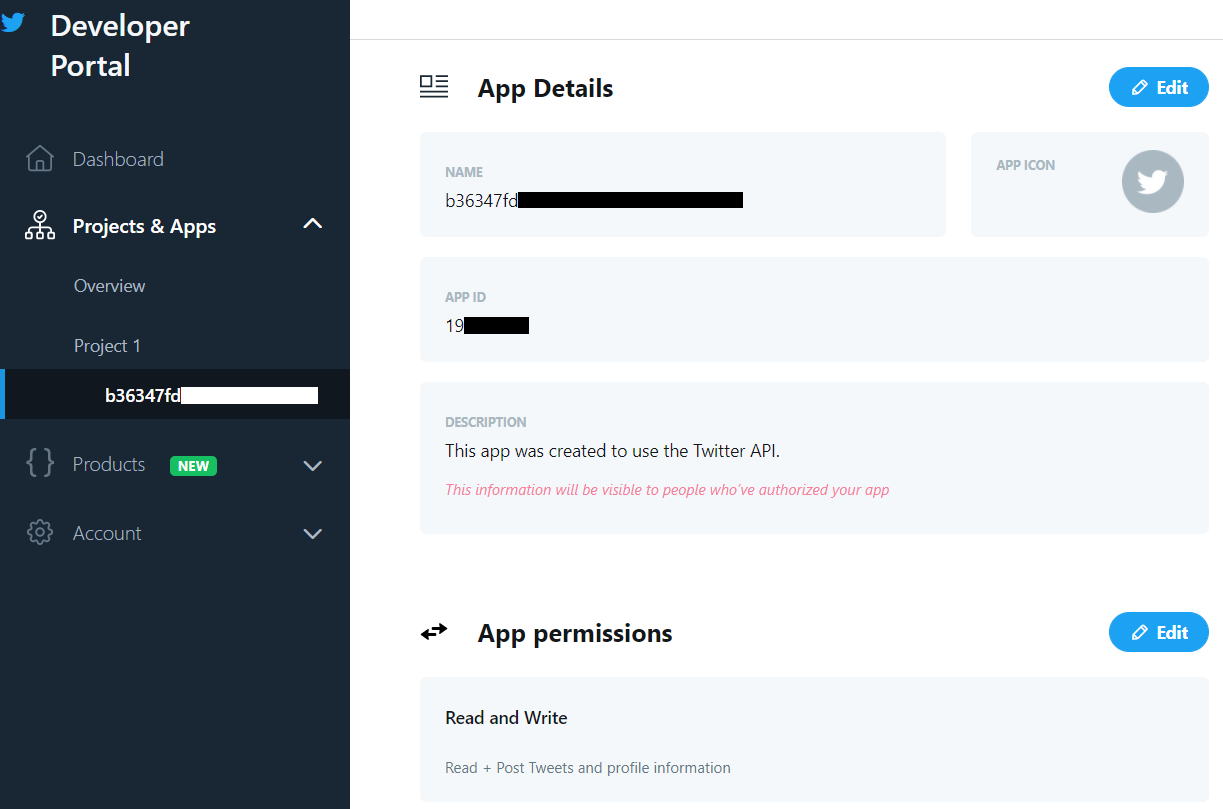
Task: Edit the App permissions section
Action: [x=1159, y=632]
